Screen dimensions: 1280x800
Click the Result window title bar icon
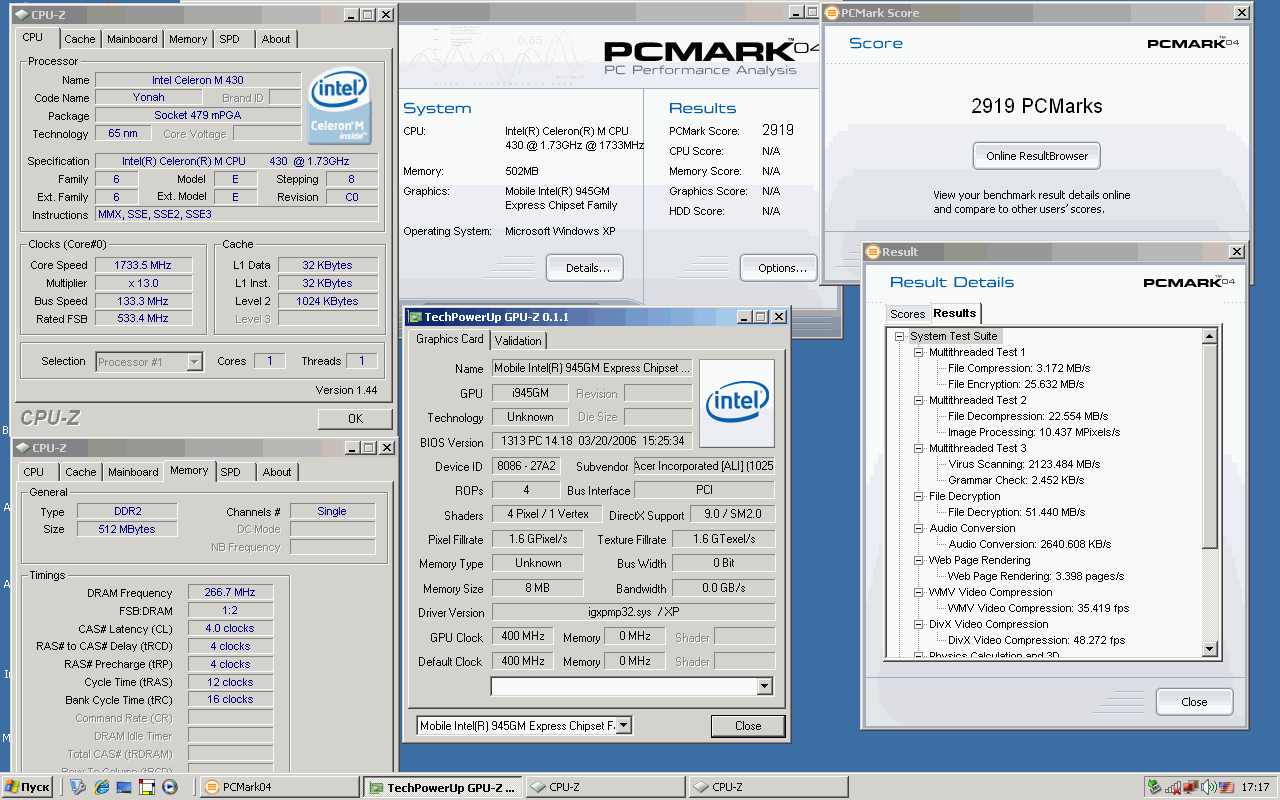[x=872, y=252]
